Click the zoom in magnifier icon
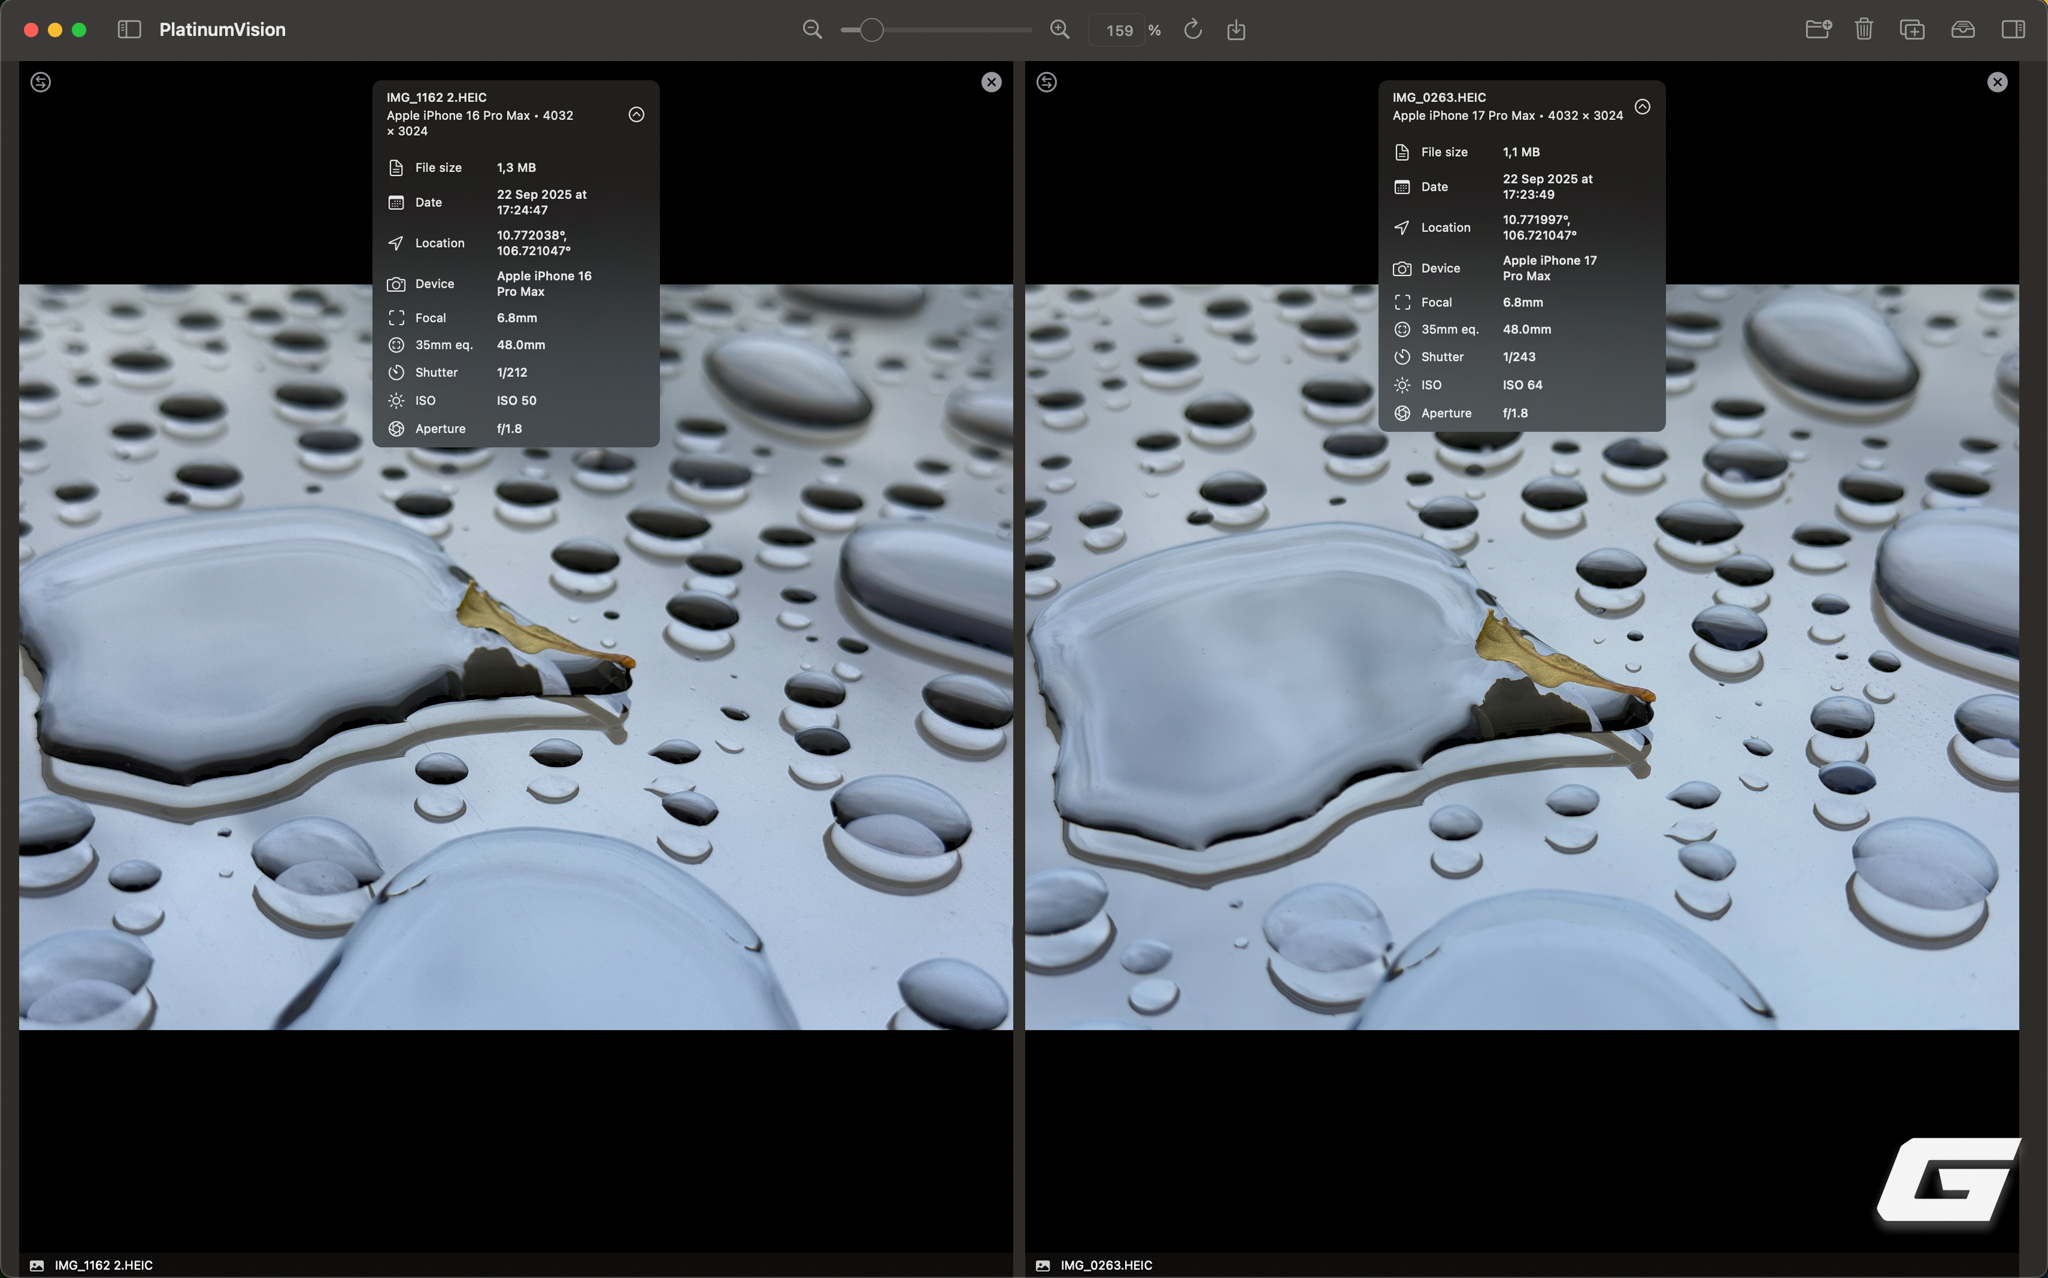Viewport: 2048px width, 1278px height. click(1060, 30)
